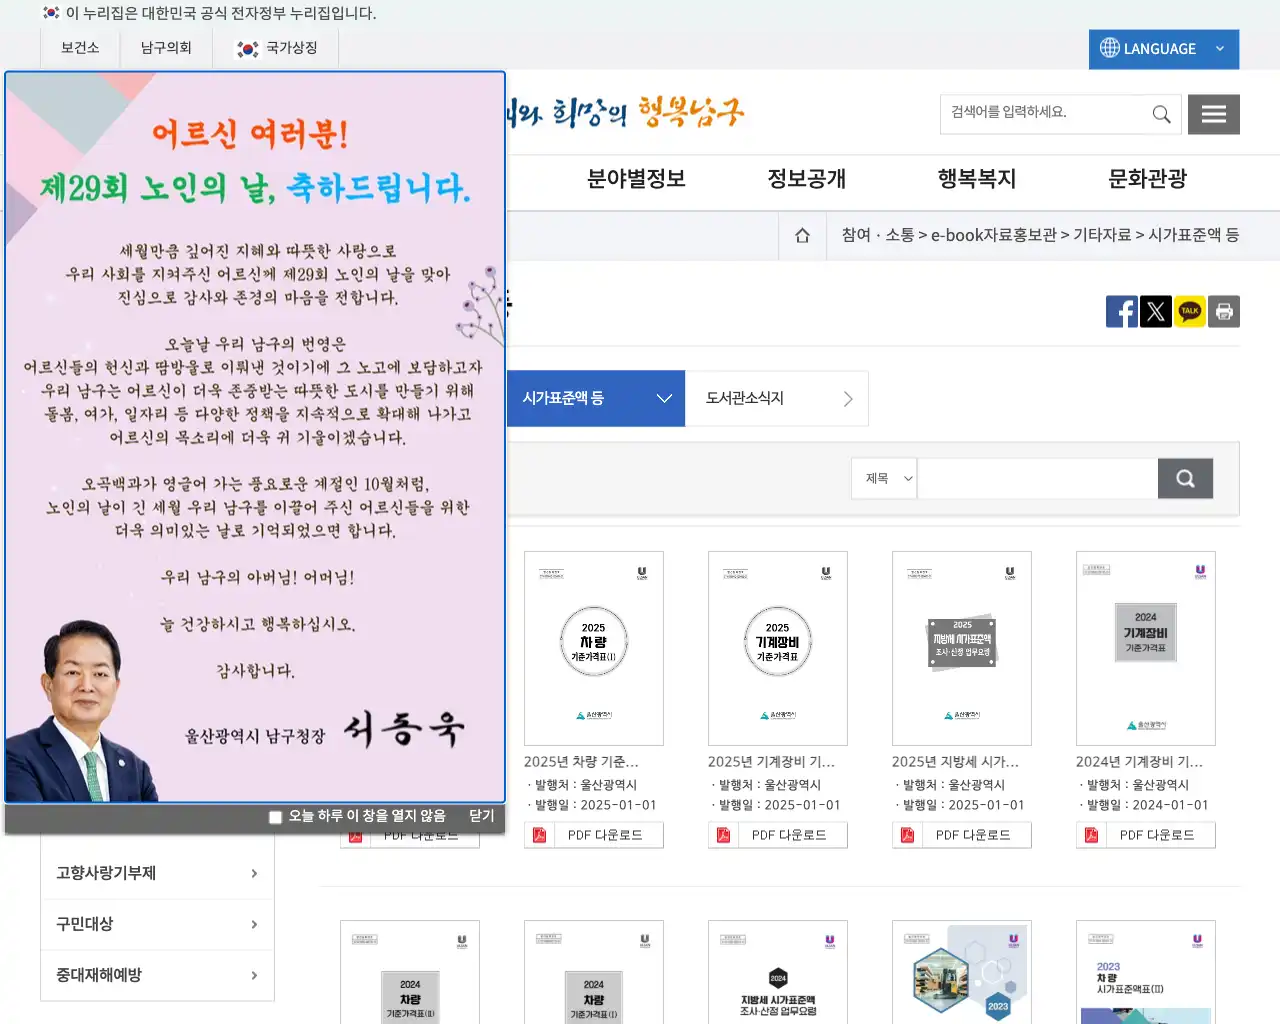
Task: Click title 2024년 기계장비 기…
Action: (1139, 762)
